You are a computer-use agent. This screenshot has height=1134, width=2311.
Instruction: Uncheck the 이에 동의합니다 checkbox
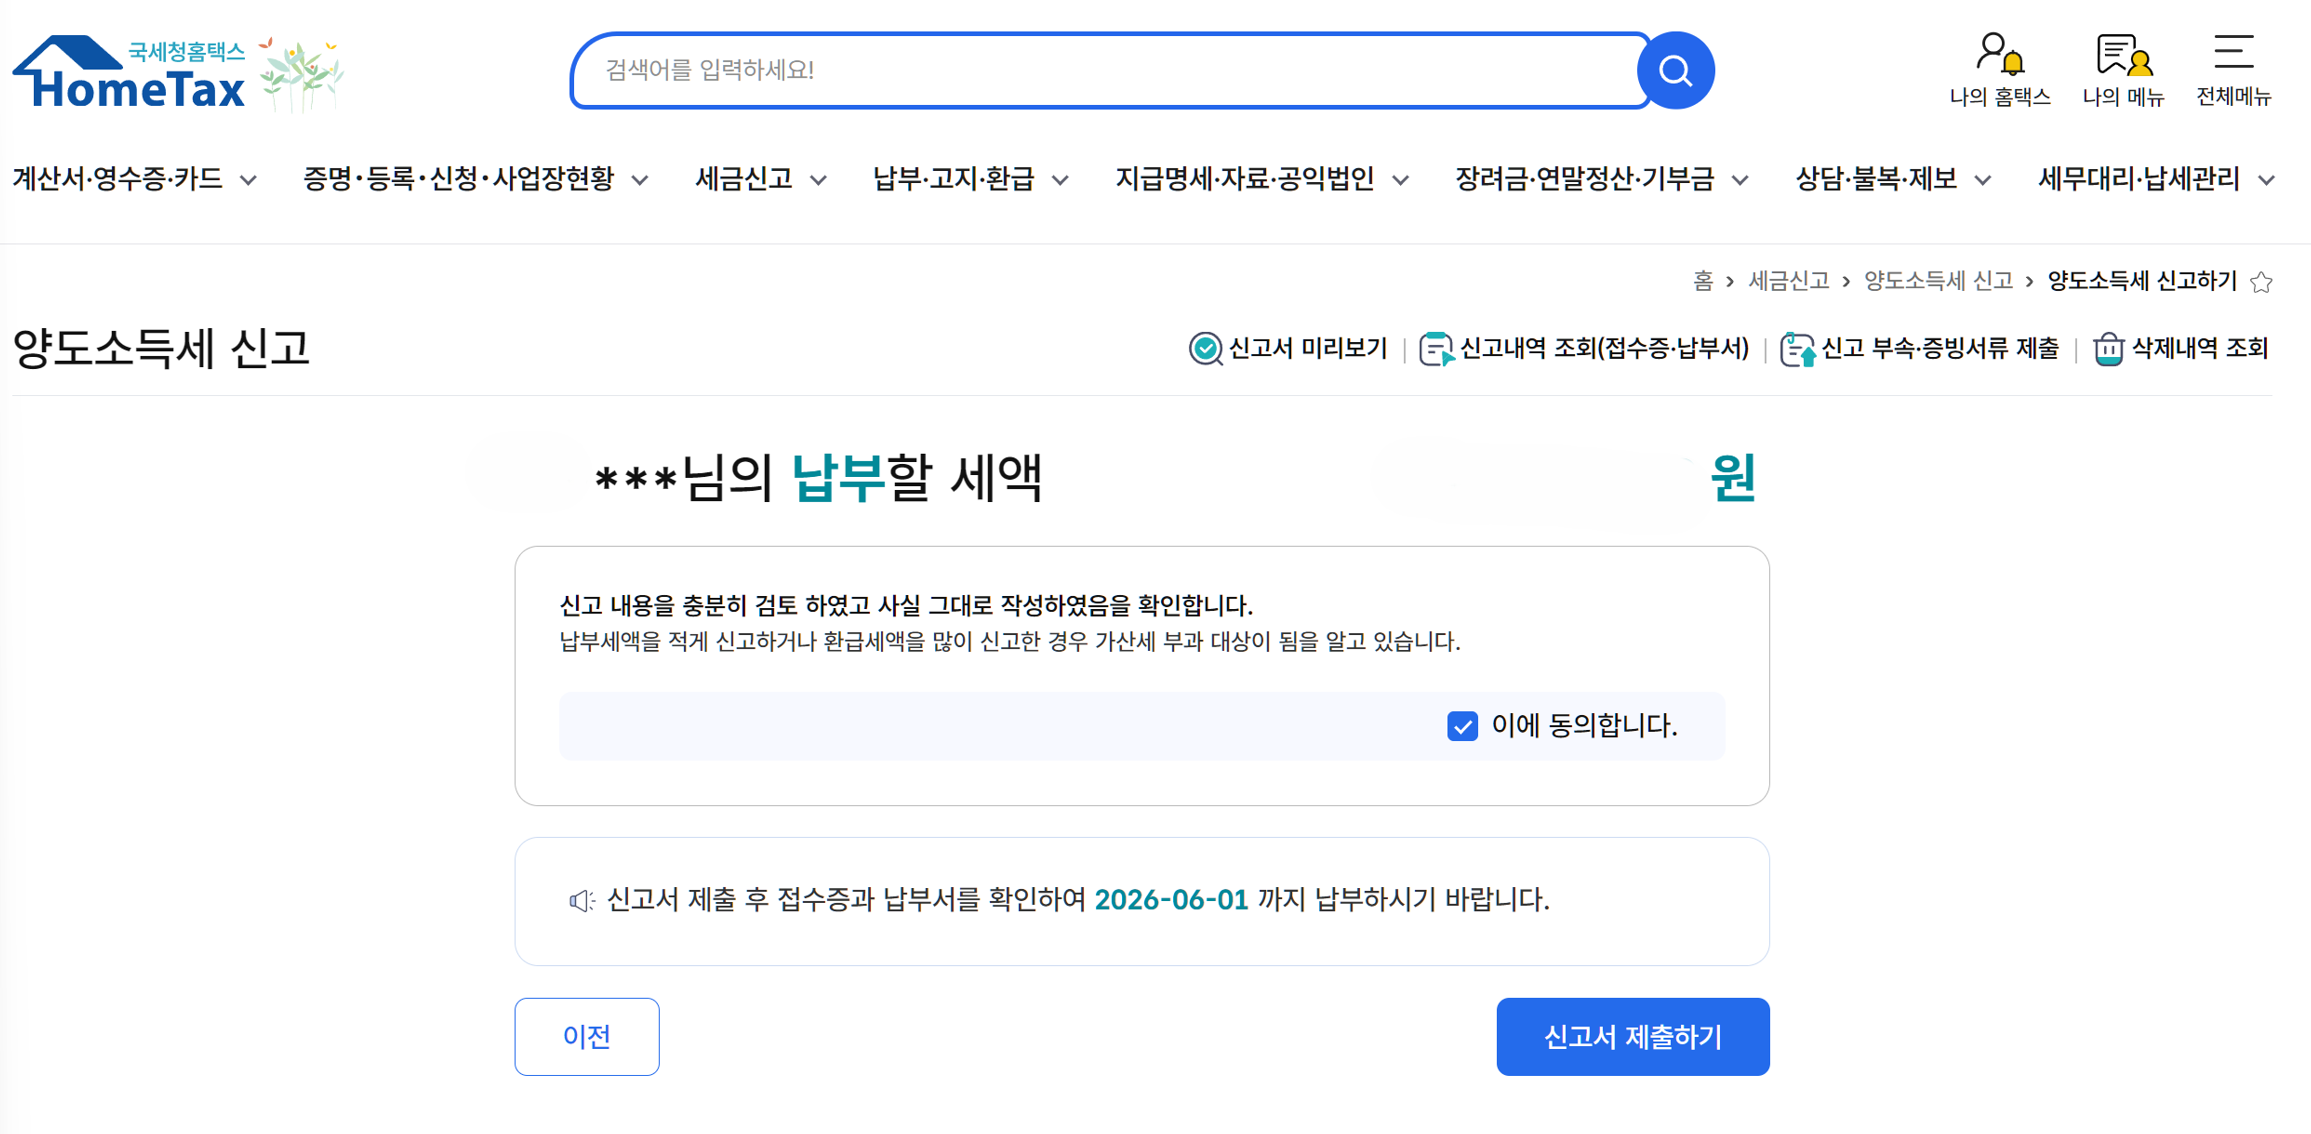1462,726
